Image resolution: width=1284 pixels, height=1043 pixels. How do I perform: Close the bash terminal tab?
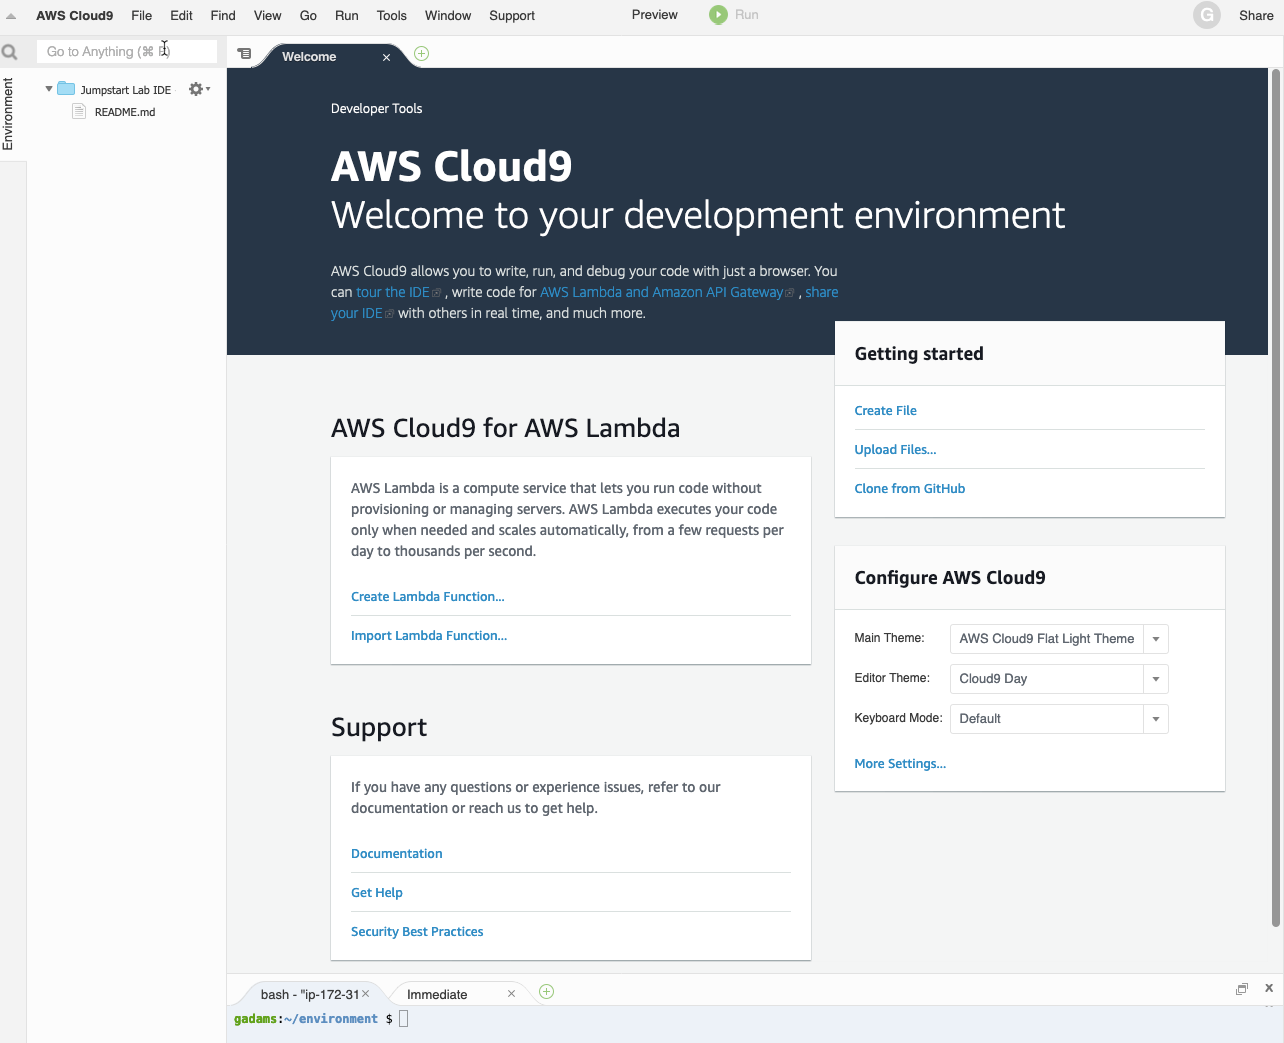click(x=366, y=994)
